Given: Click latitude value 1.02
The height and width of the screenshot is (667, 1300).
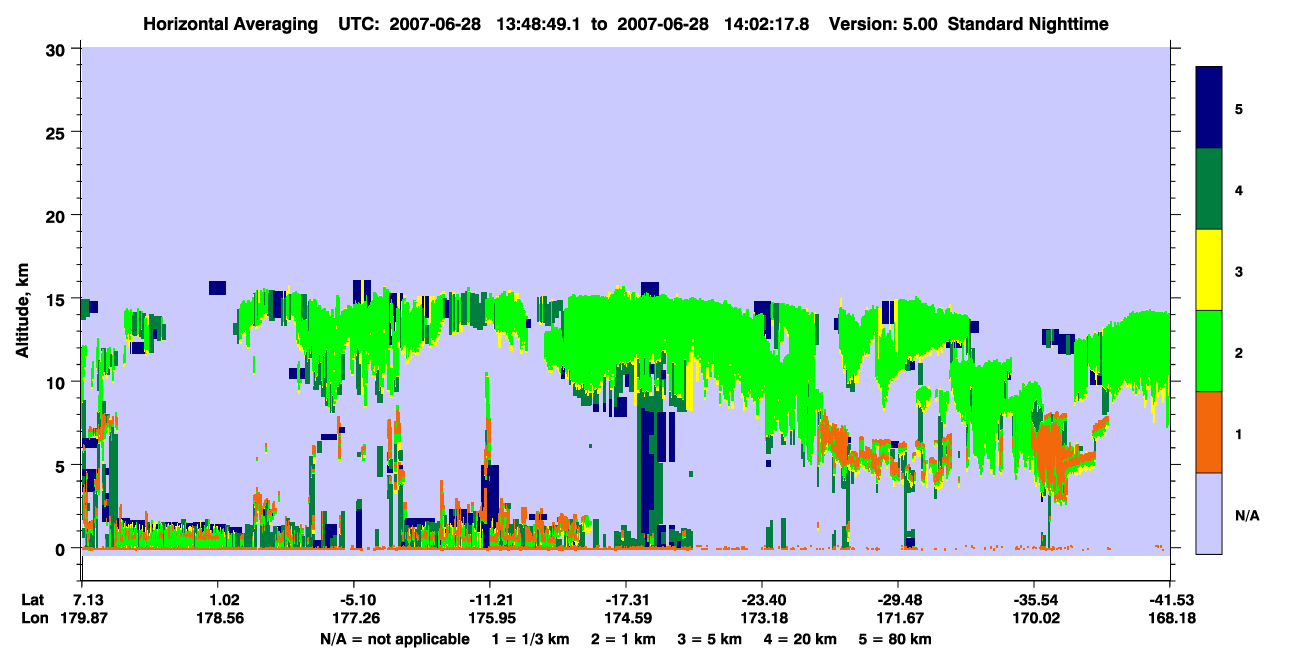Looking at the screenshot, I should tap(217, 600).
